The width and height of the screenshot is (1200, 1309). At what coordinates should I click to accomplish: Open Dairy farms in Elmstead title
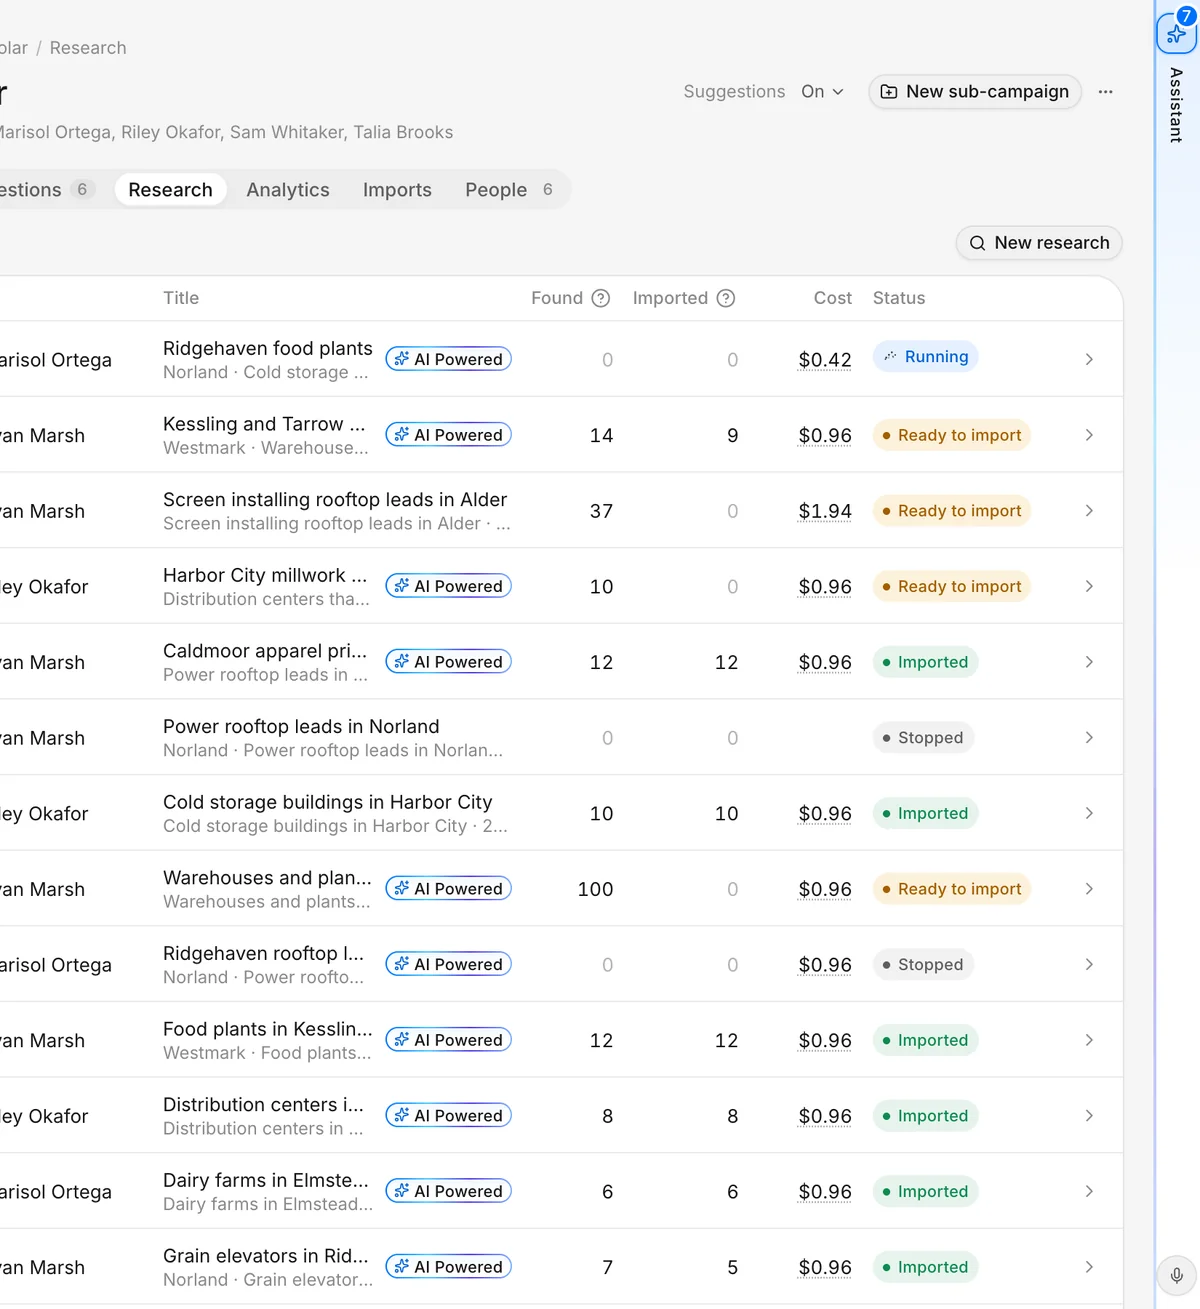tap(266, 1180)
